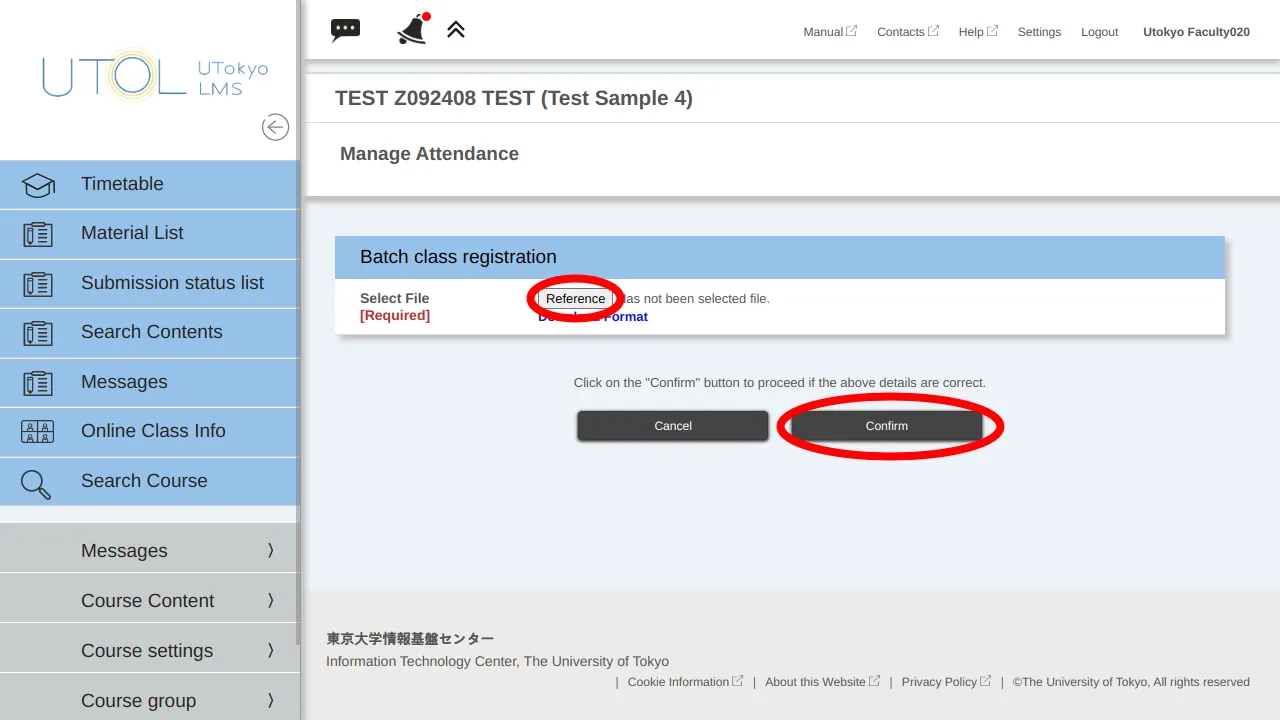Image resolution: width=1280 pixels, height=720 pixels.
Task: Click the Timetable graduation cap icon
Action: click(38, 185)
